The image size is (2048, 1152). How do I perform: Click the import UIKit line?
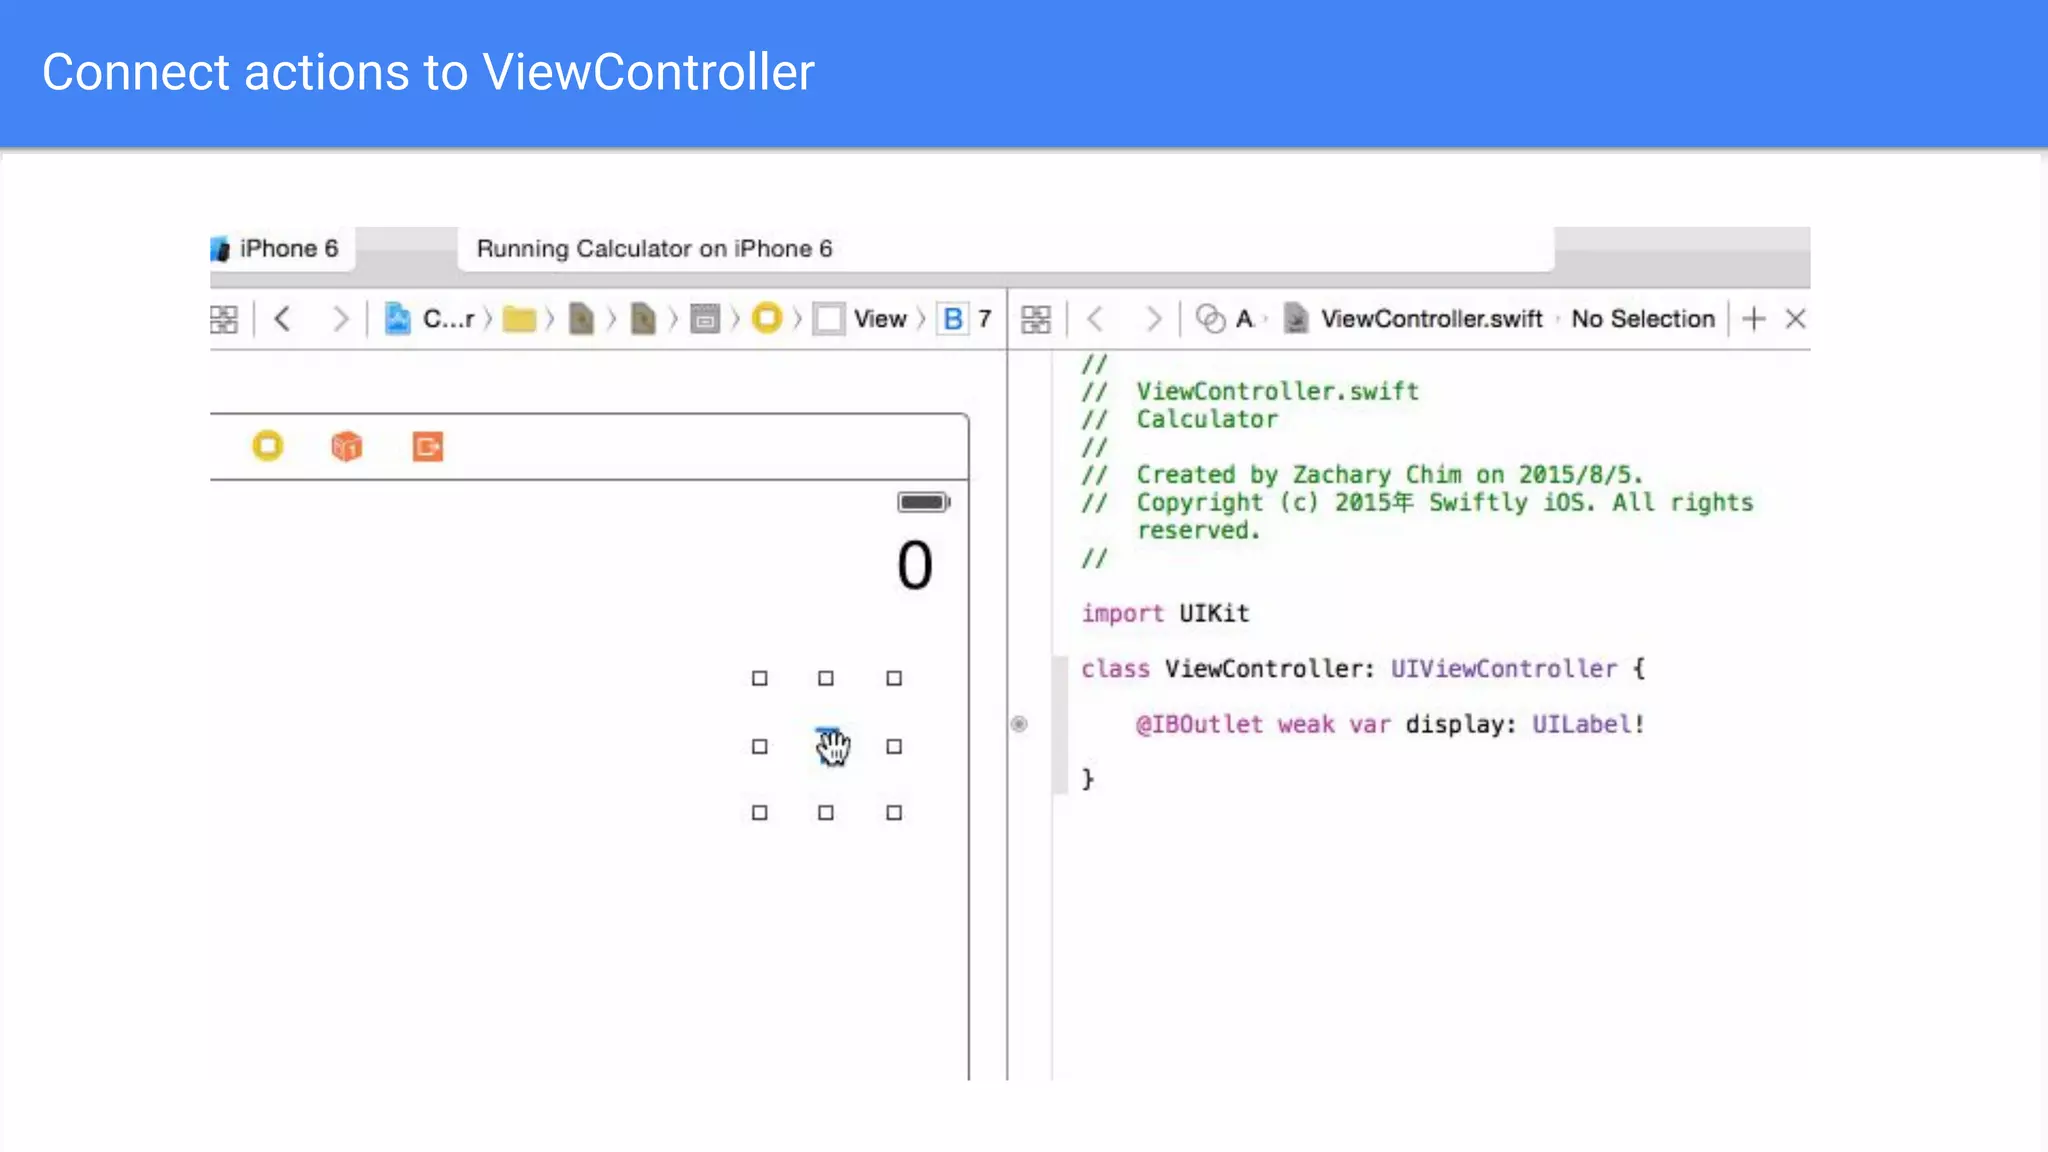tap(1165, 613)
